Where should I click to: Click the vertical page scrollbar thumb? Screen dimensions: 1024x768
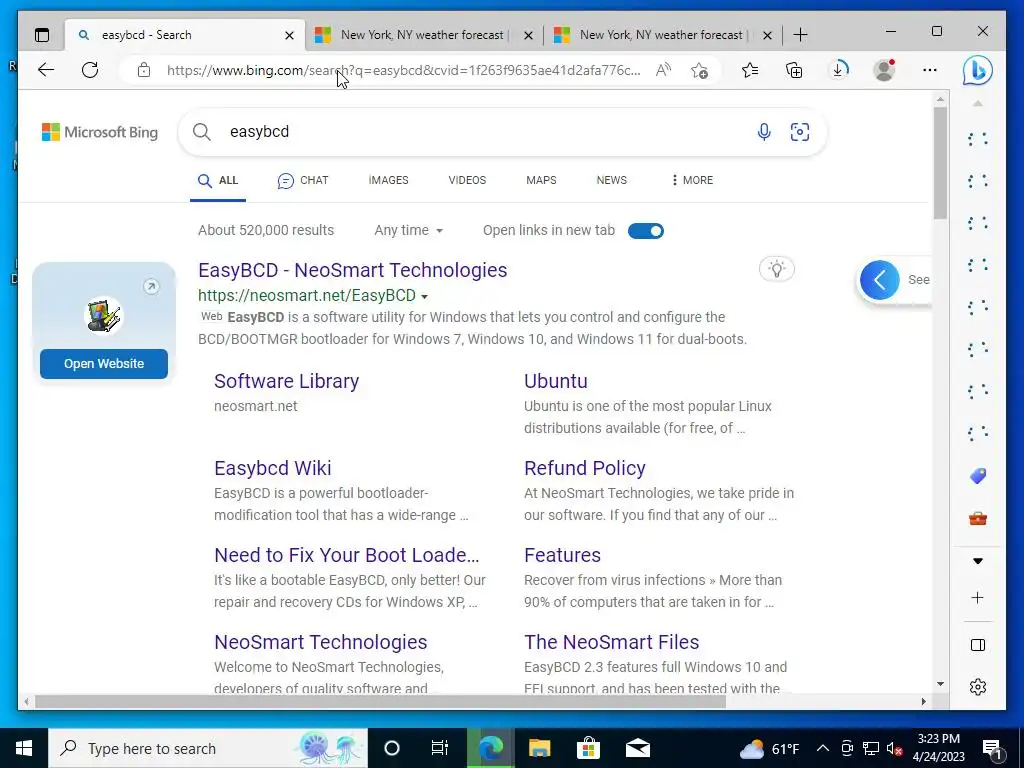click(940, 163)
